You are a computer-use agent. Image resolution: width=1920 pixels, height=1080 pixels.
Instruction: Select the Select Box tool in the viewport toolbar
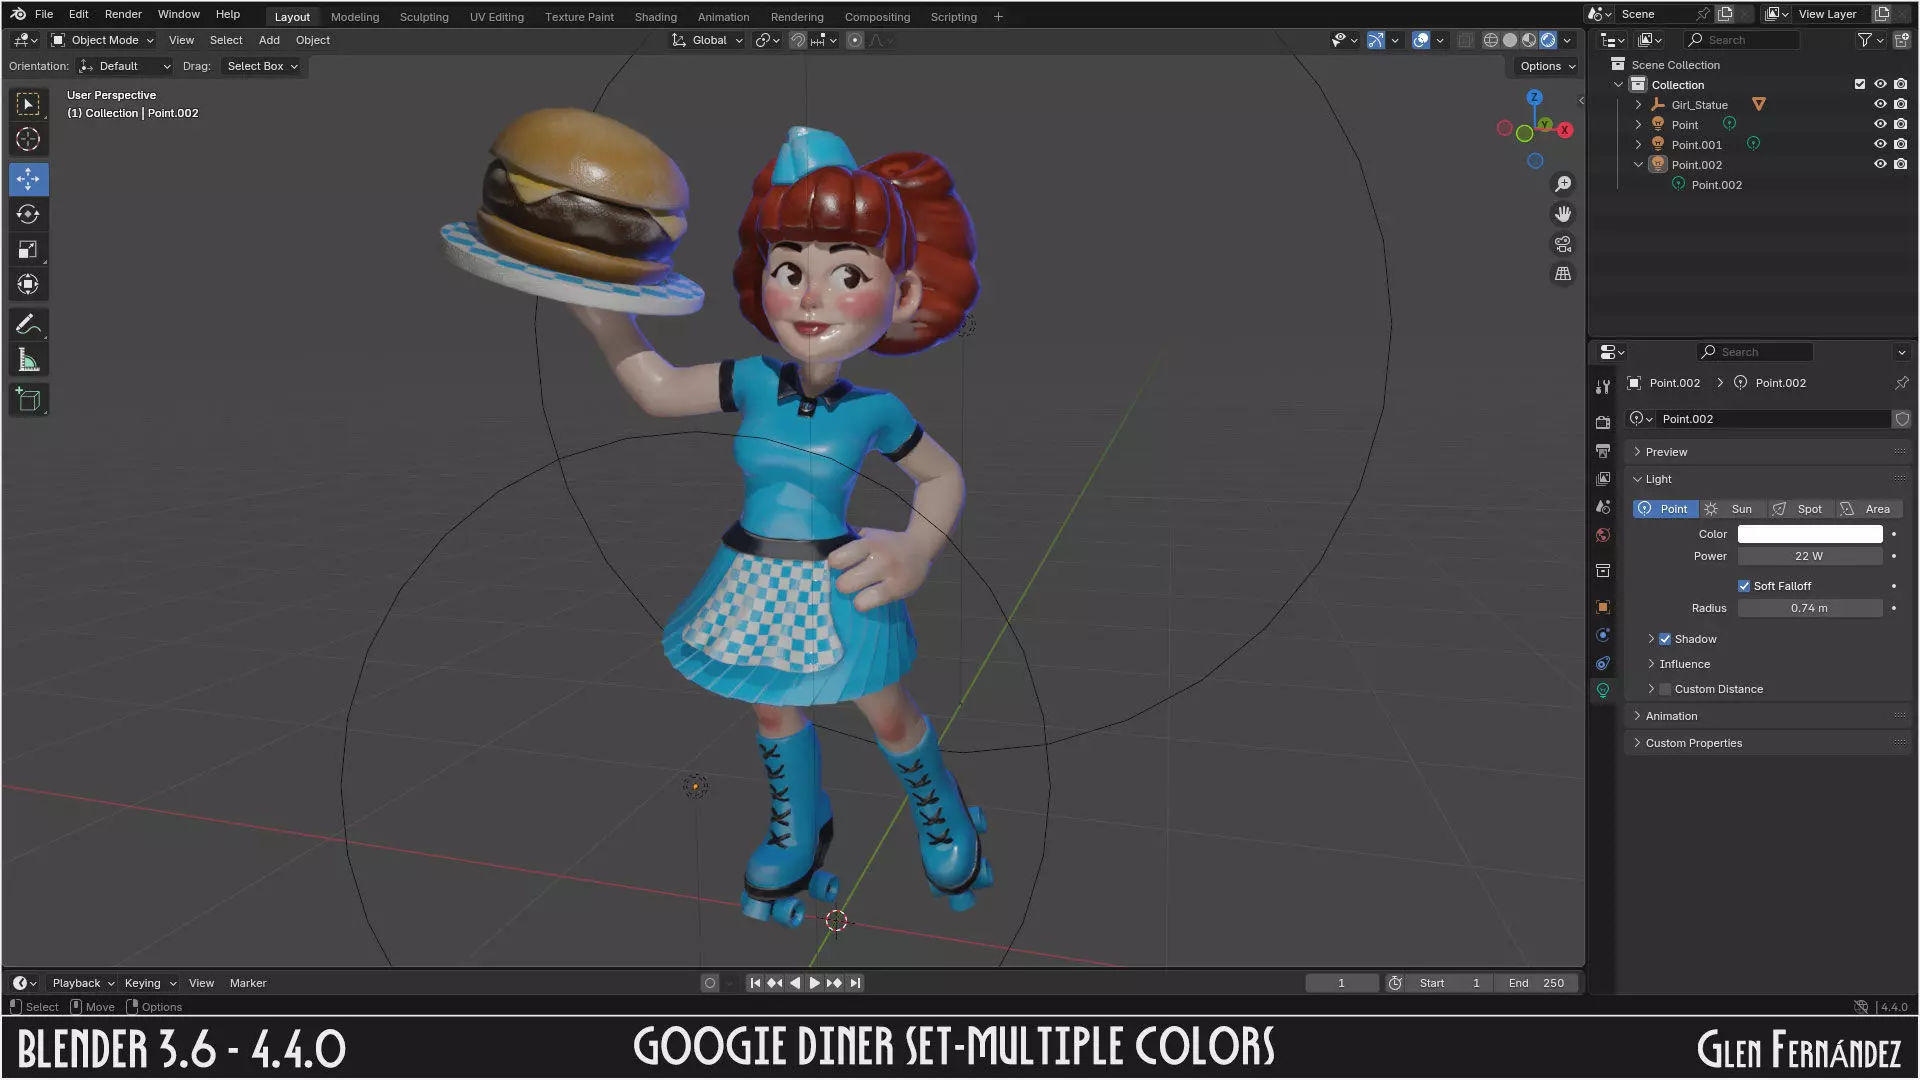[x=28, y=104]
